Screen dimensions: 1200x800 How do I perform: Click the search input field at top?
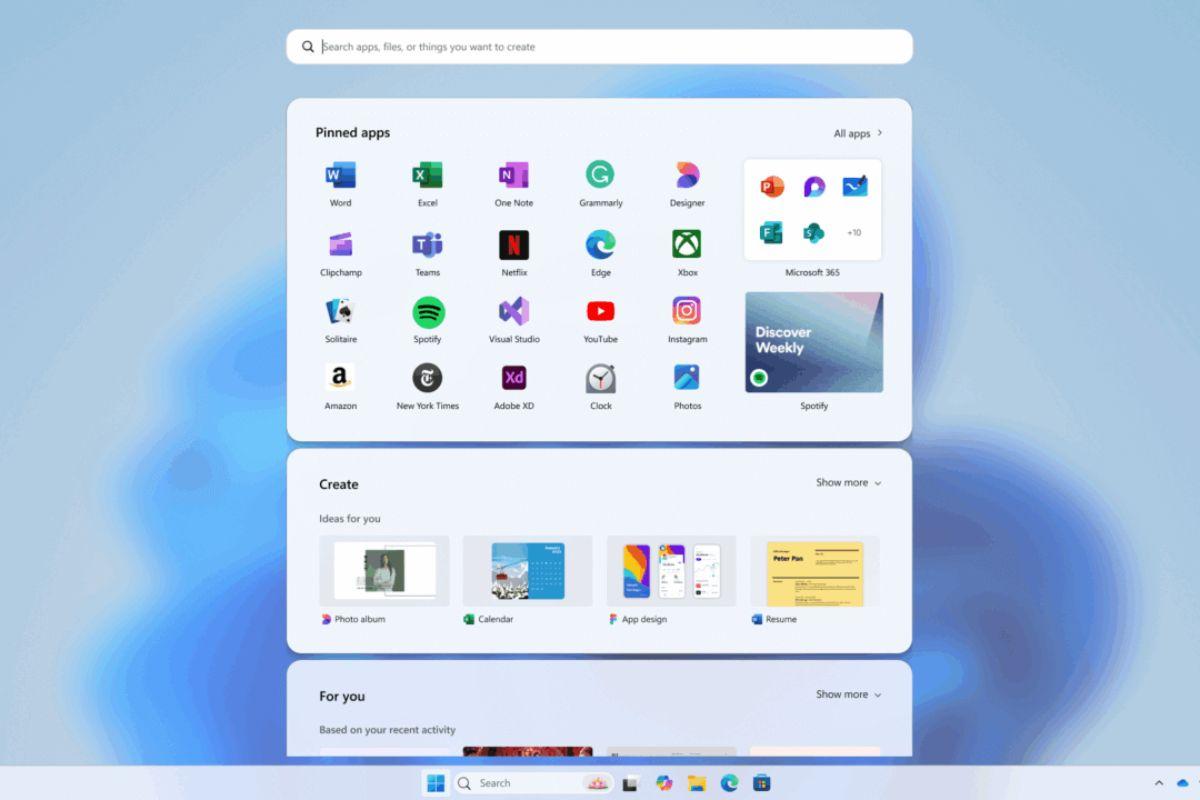(600, 46)
